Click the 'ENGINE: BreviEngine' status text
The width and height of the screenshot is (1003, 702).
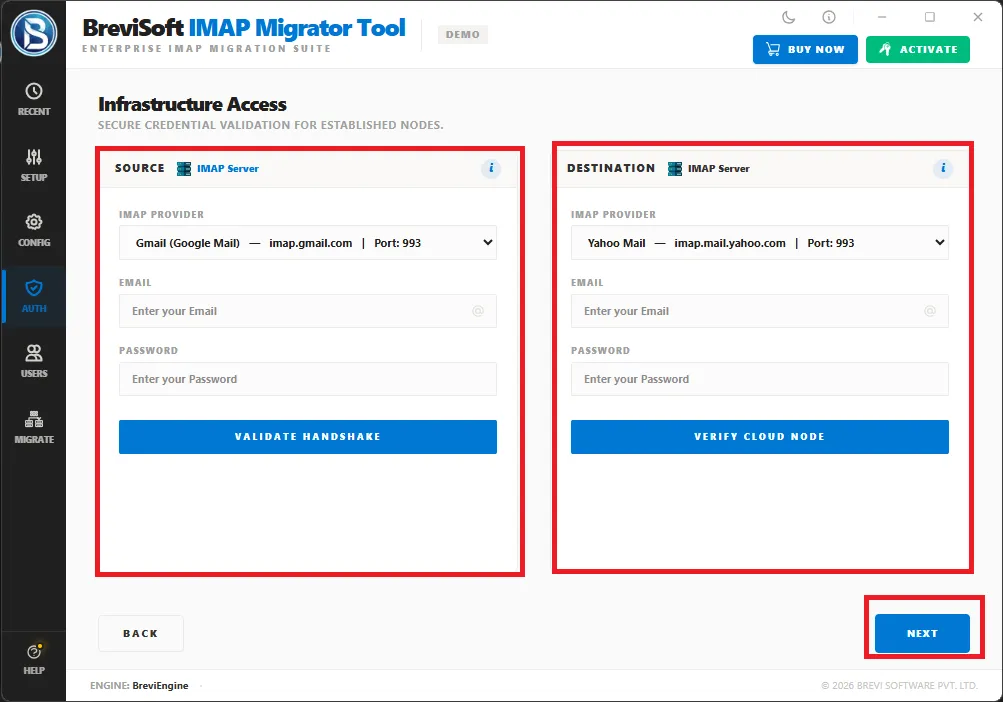click(x=139, y=686)
